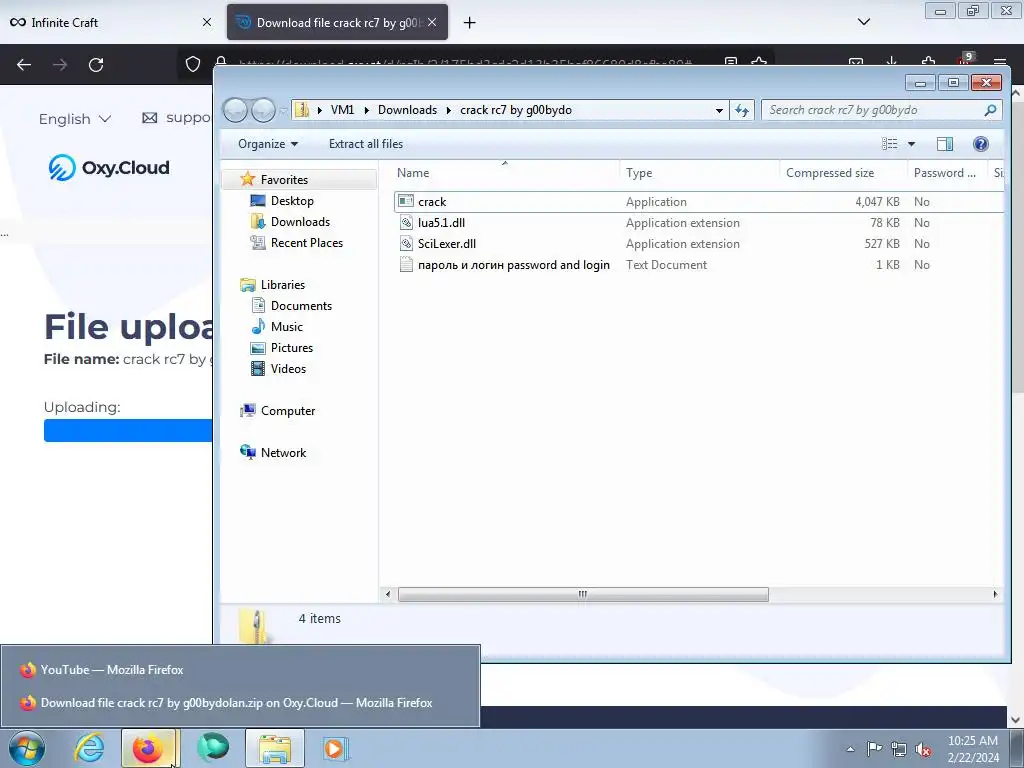Click the horizontal scrollbar in file list
Screen dimensions: 1024x768
pyautogui.click(x=583, y=594)
